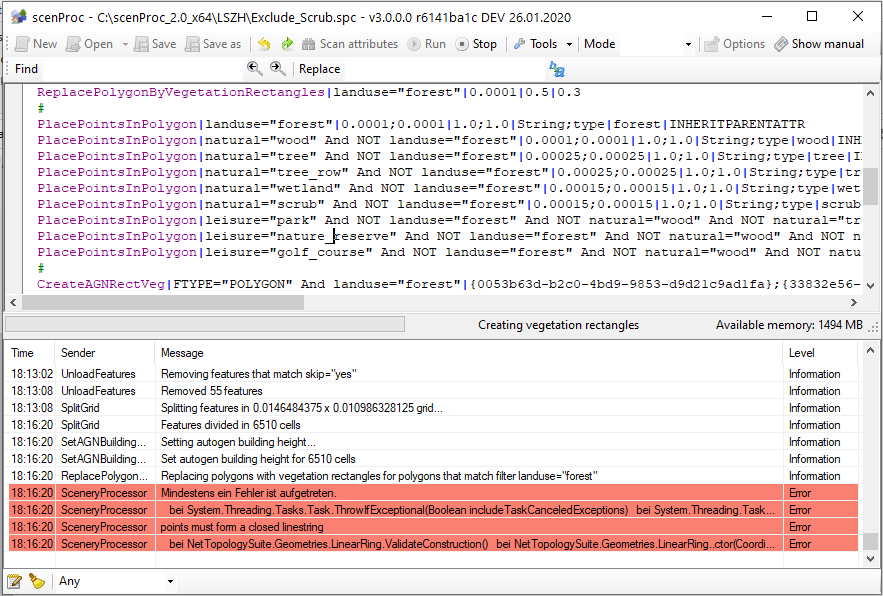
Task: Focus the Find text field
Action: (142, 69)
